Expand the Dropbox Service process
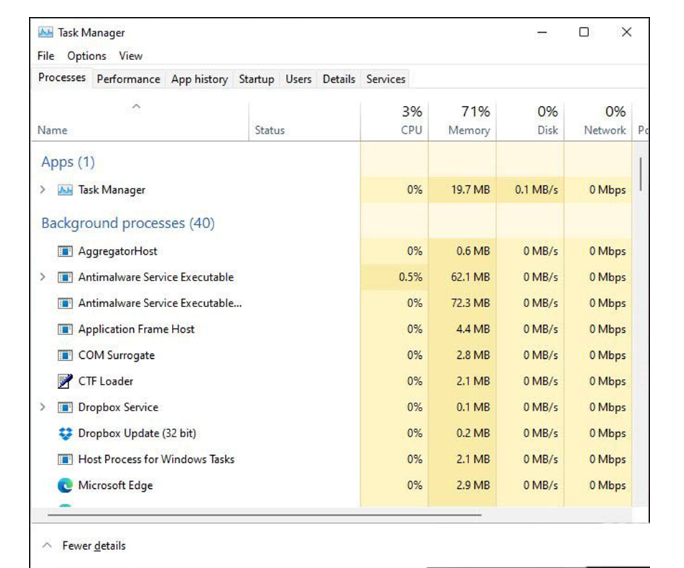This screenshot has width=684, height=568. pos(42,408)
